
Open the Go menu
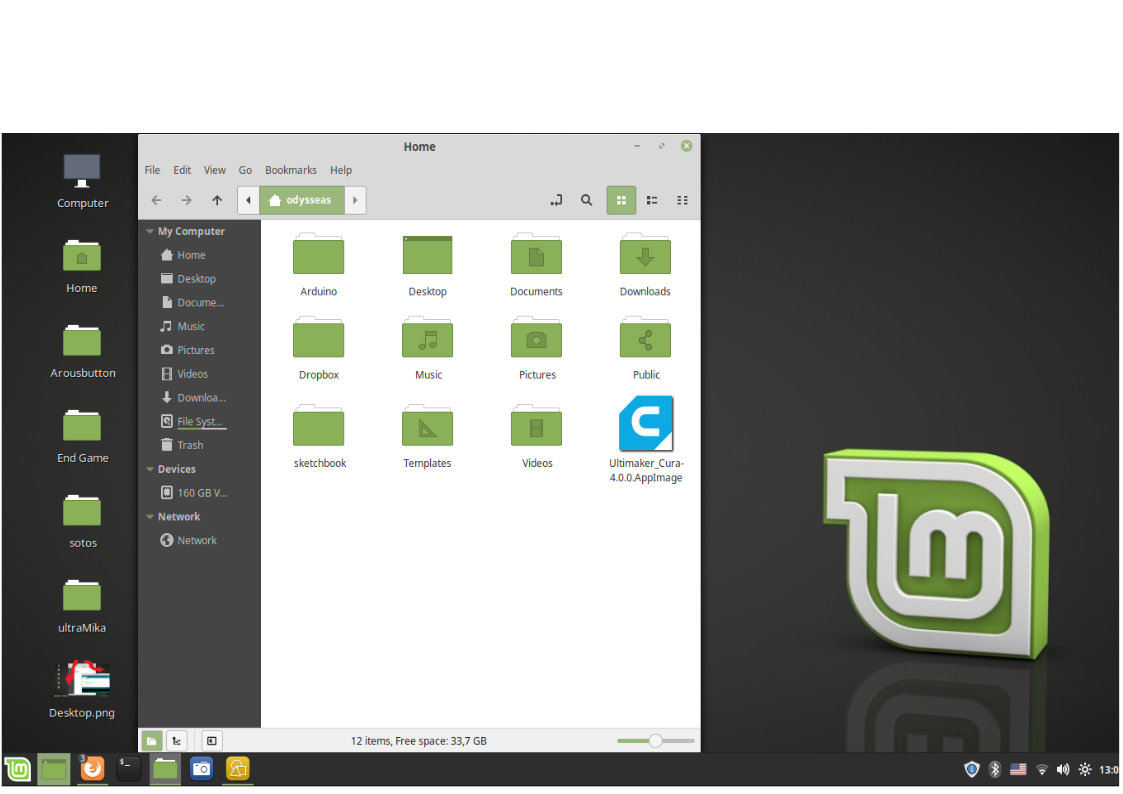(x=245, y=170)
